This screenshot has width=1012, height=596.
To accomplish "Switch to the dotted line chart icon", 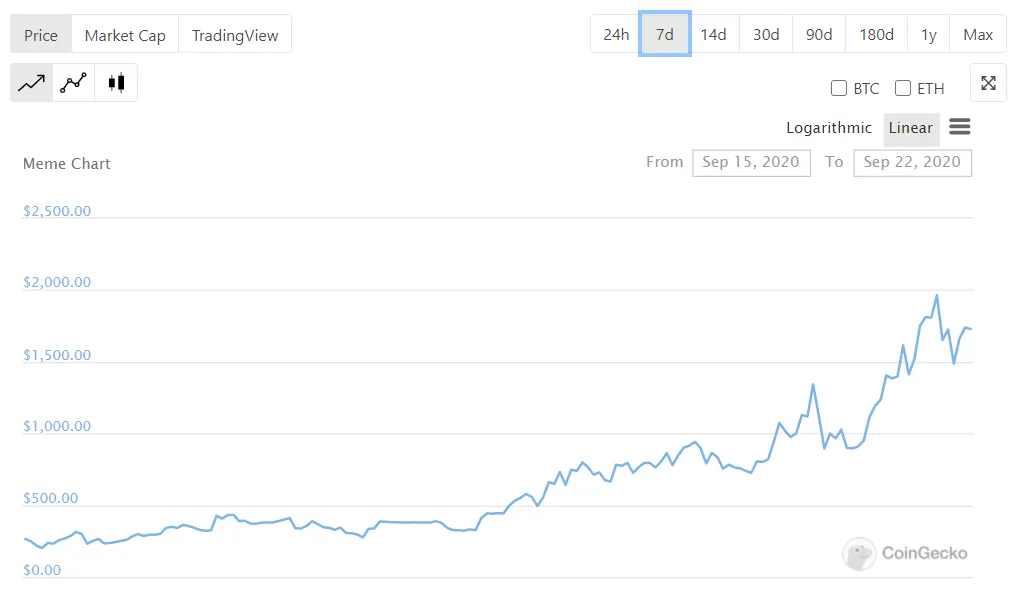I will pos(74,83).
